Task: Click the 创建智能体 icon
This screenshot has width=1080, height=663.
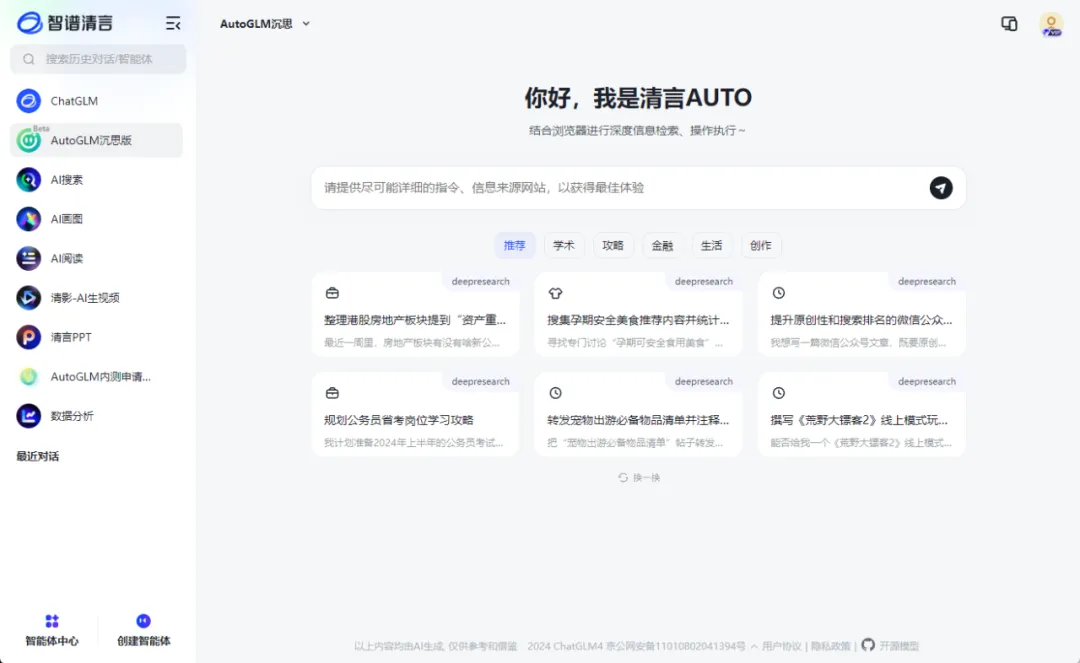Action: (143, 621)
